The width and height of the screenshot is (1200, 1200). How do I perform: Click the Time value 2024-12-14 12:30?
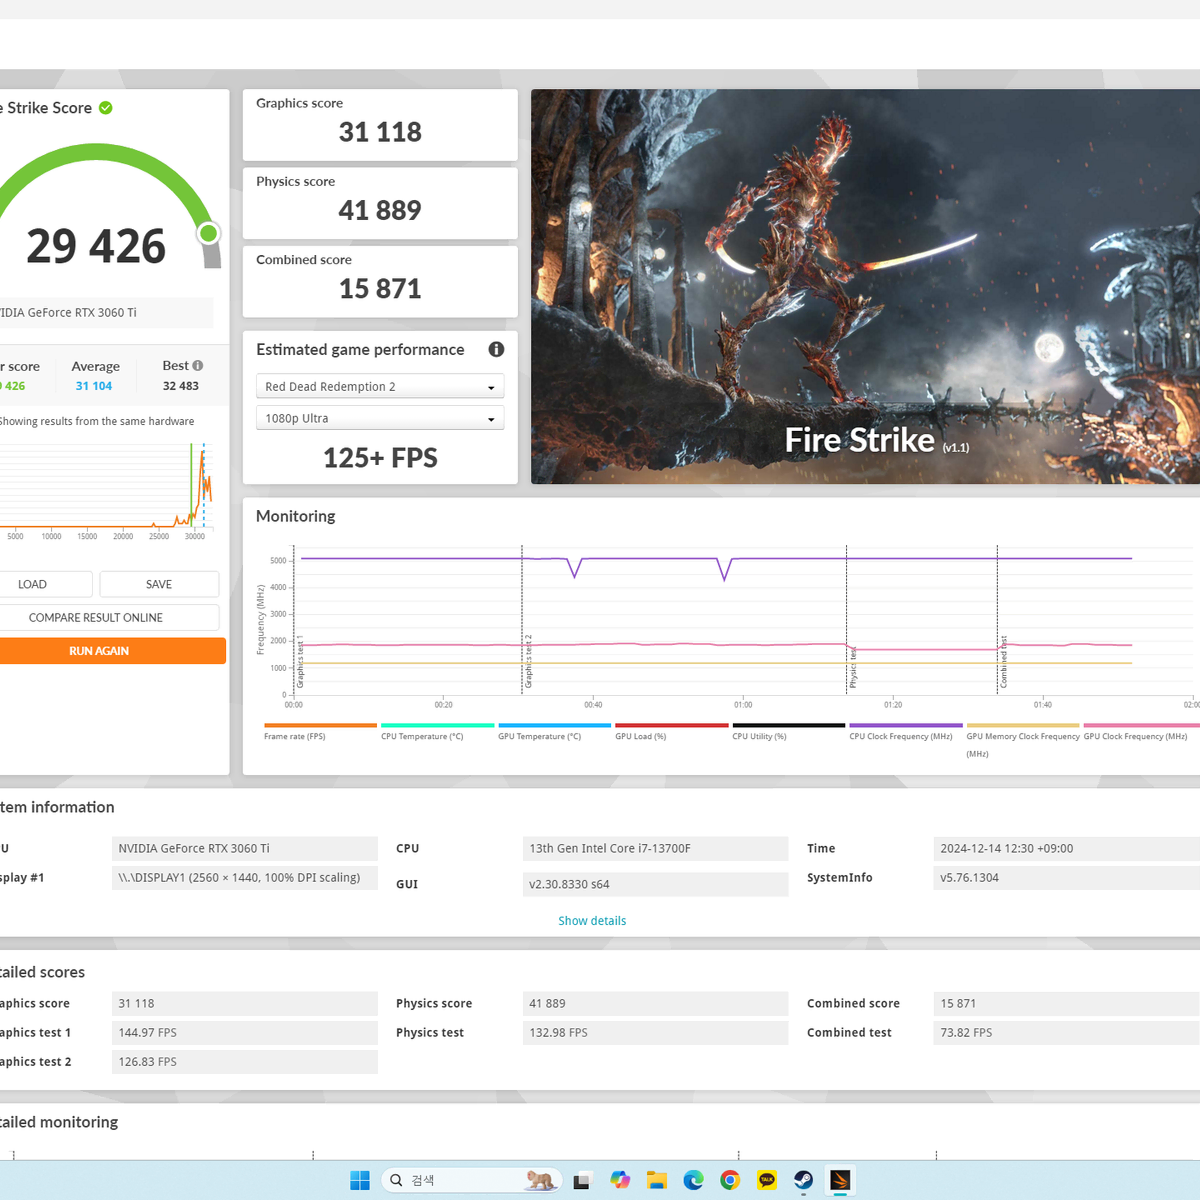point(1066,848)
